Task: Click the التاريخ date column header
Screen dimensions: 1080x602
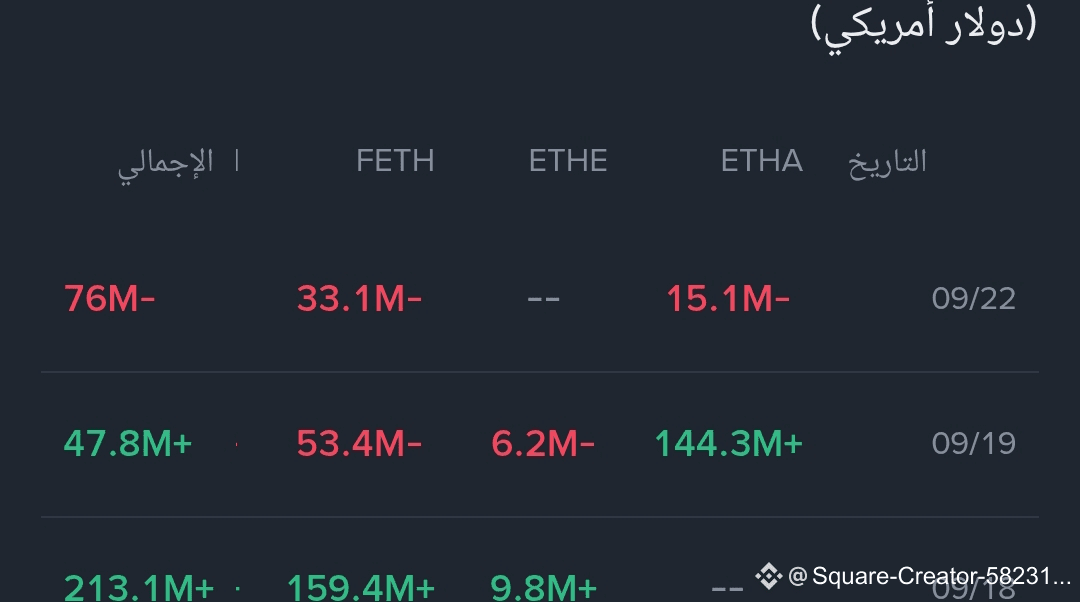Action: [887, 164]
